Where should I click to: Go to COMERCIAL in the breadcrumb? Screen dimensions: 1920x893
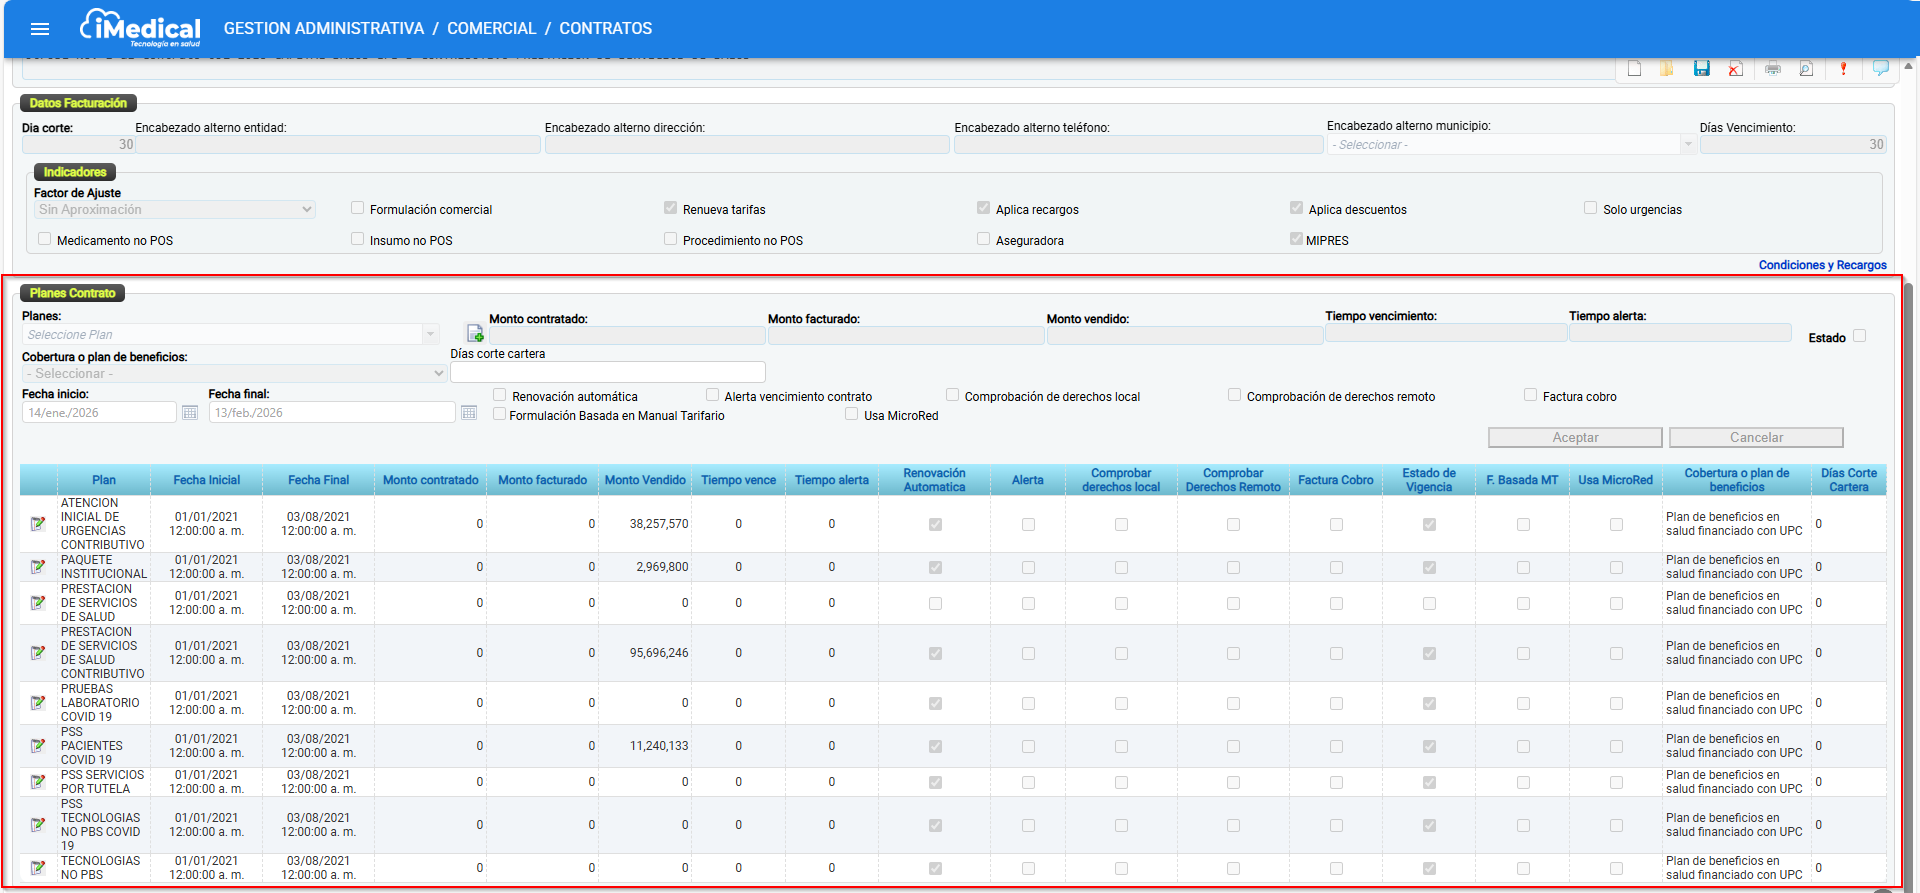(x=491, y=29)
